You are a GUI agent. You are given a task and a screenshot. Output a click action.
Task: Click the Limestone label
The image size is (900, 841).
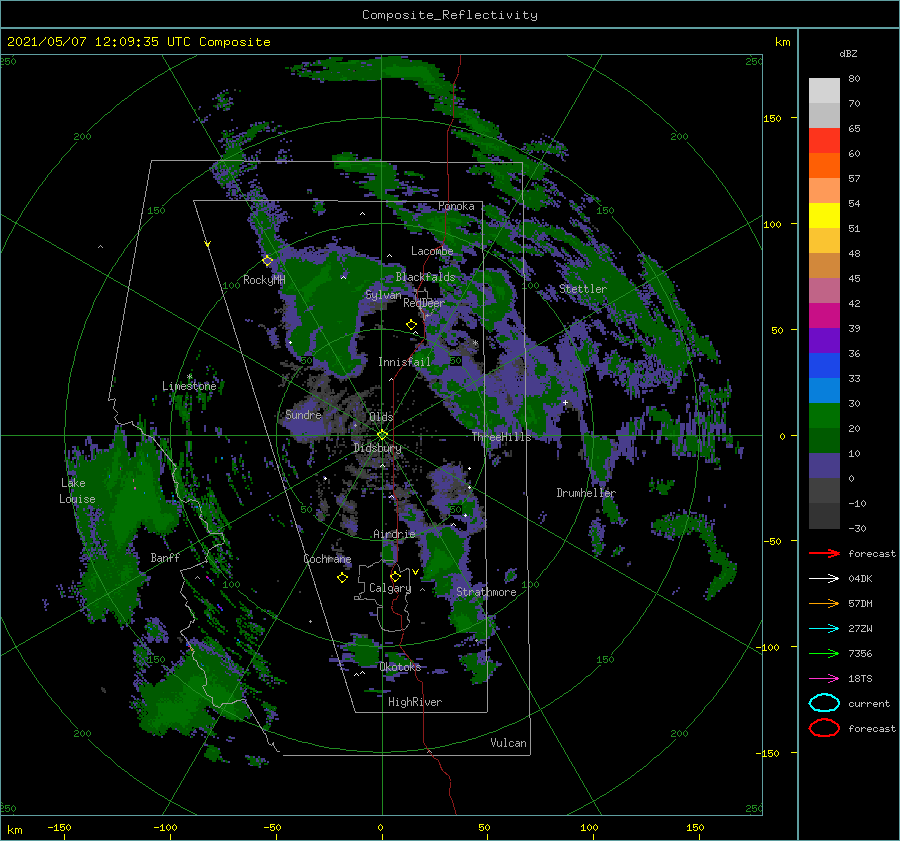189,386
